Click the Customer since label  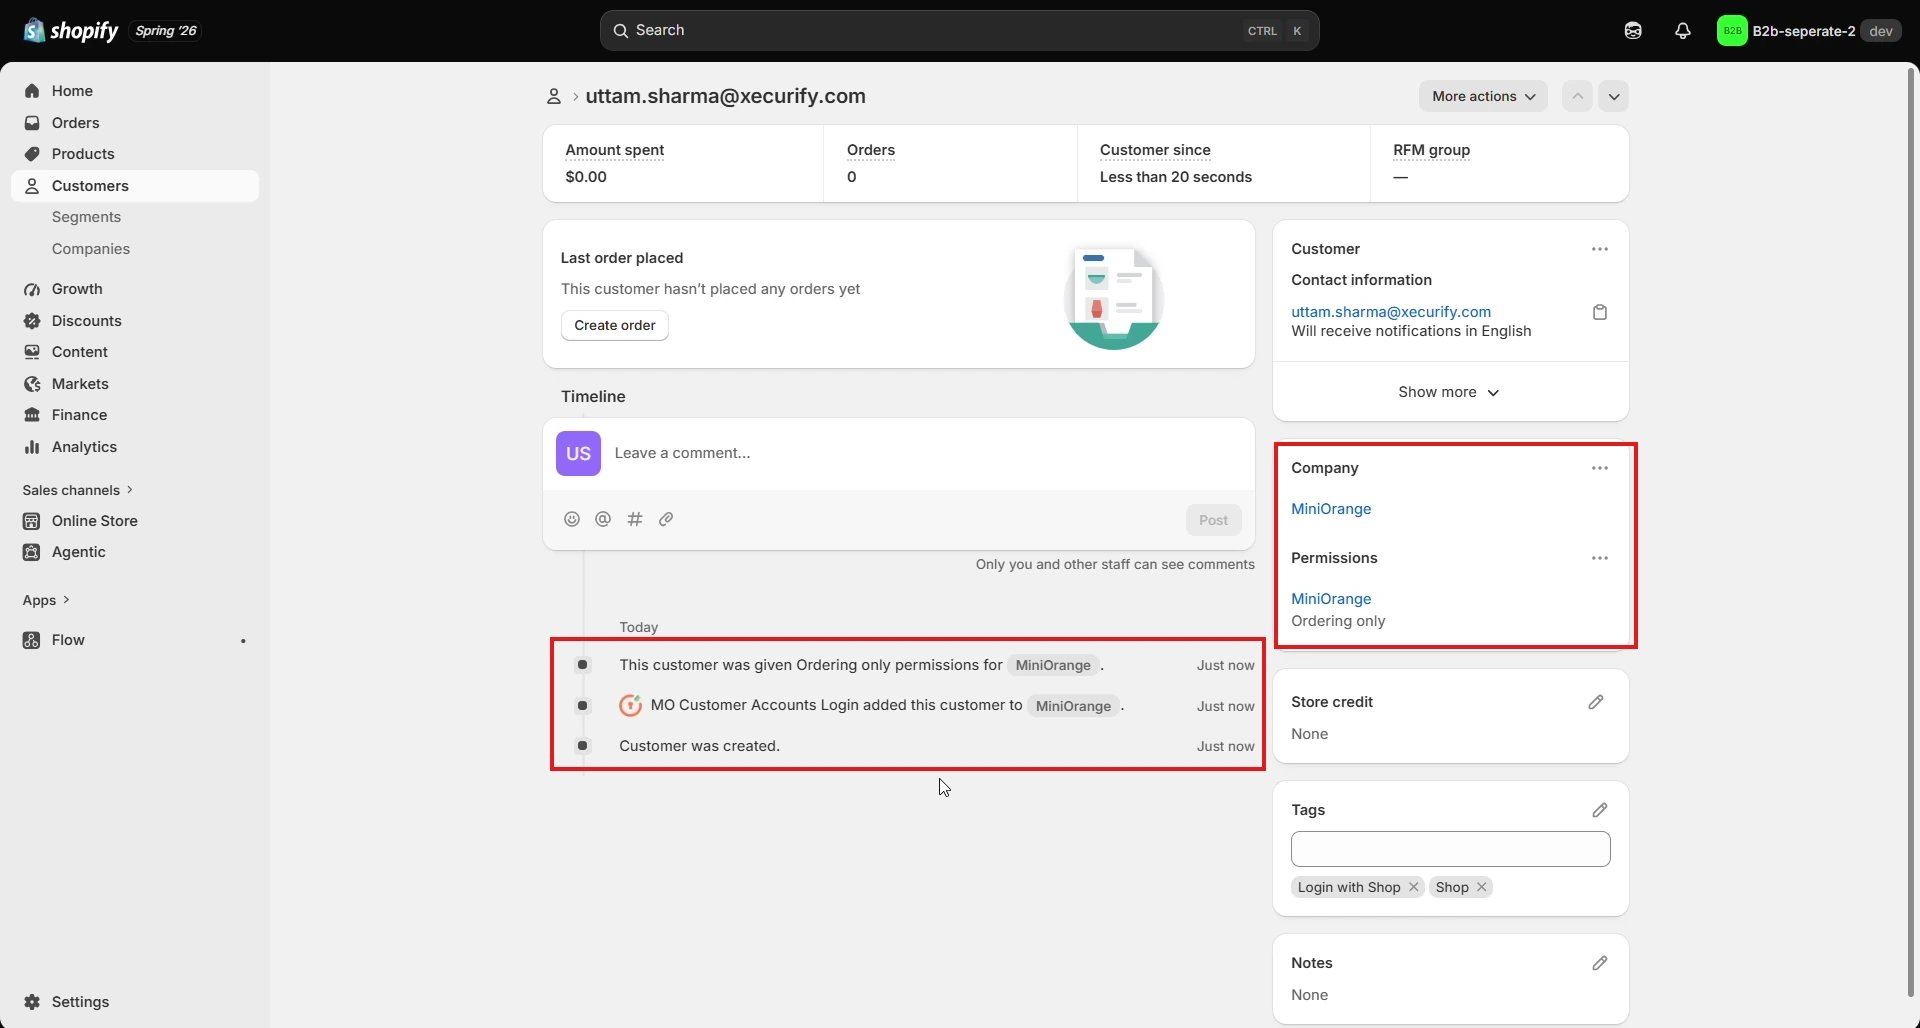1155,150
